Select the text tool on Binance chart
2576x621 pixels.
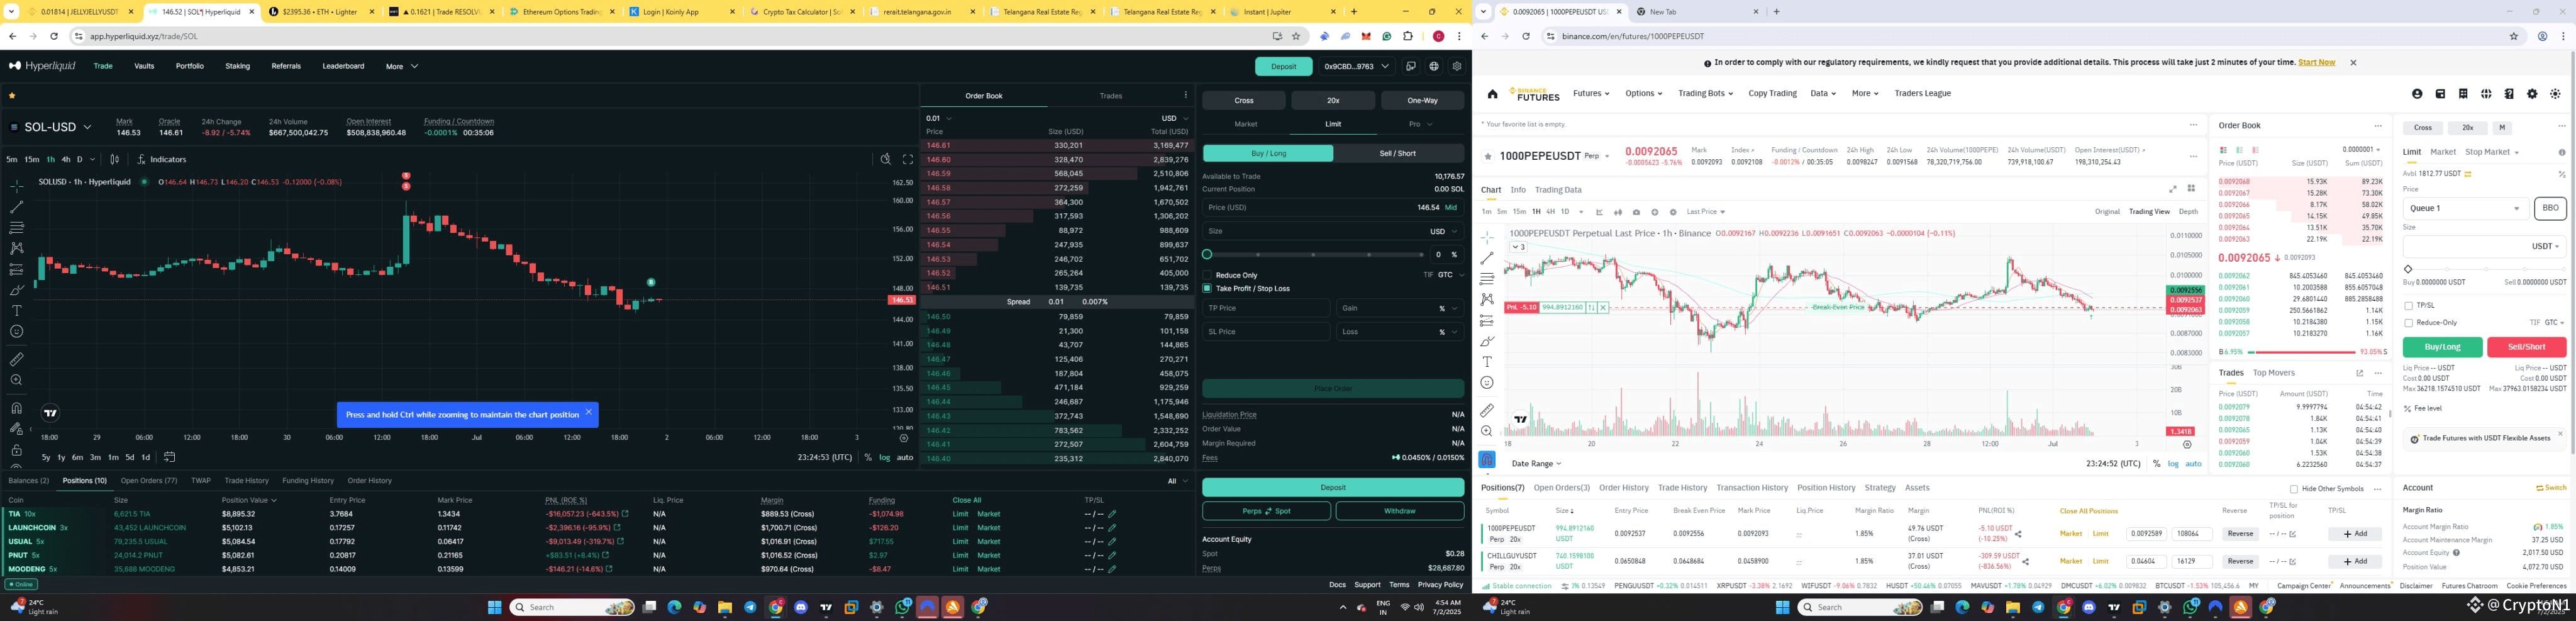pyautogui.click(x=1487, y=362)
